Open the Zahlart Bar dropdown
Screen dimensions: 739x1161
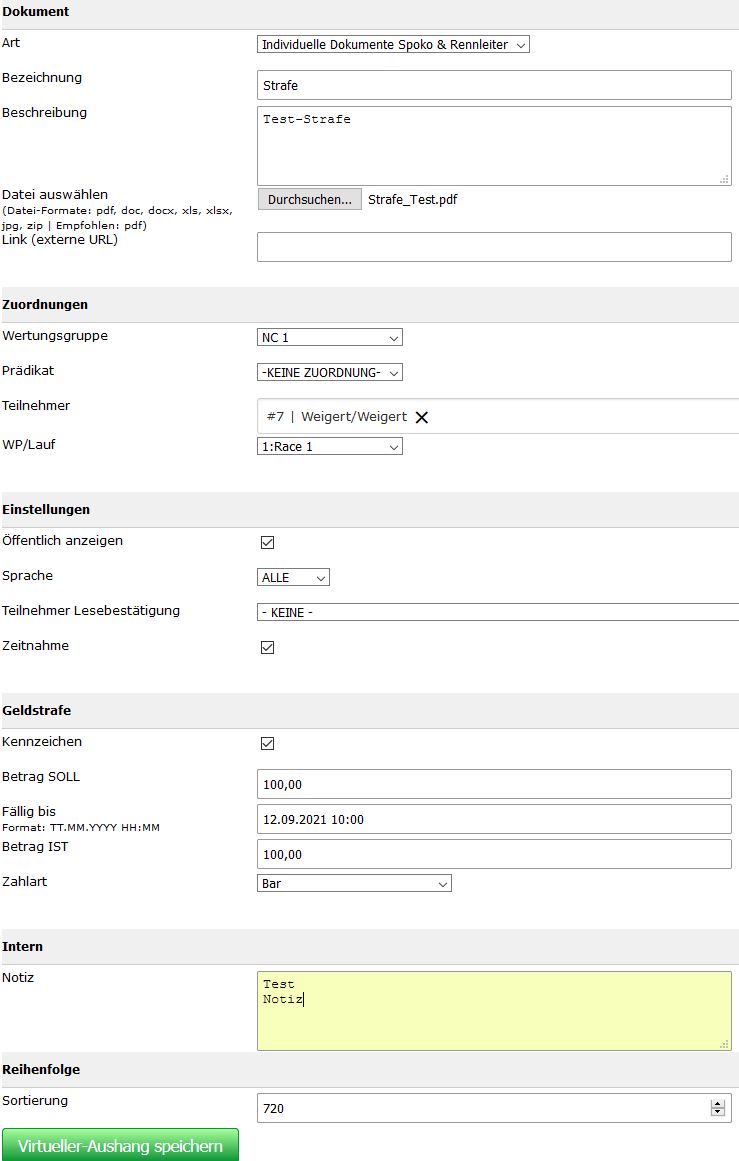354,883
